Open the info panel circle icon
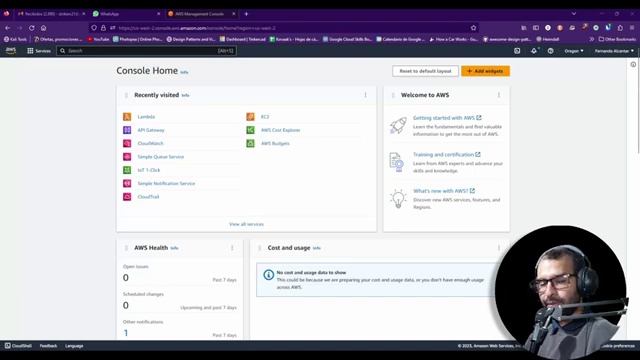 [633, 64]
